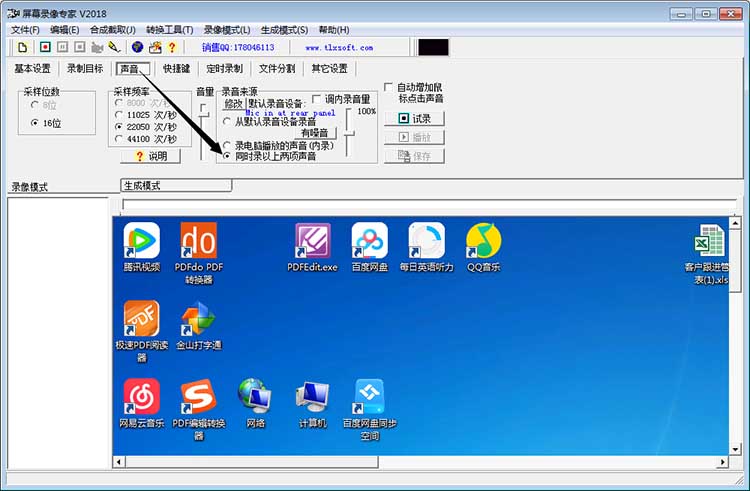
Task: Click the 试录 test record button
Action: coord(415,118)
